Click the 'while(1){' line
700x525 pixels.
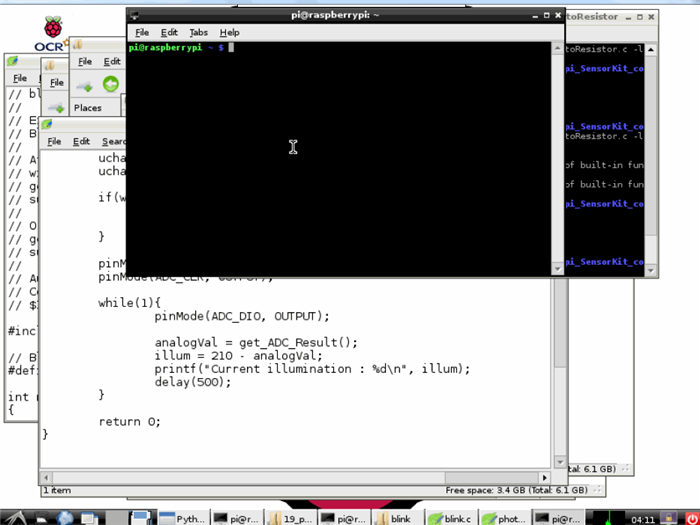pyautogui.click(x=129, y=303)
